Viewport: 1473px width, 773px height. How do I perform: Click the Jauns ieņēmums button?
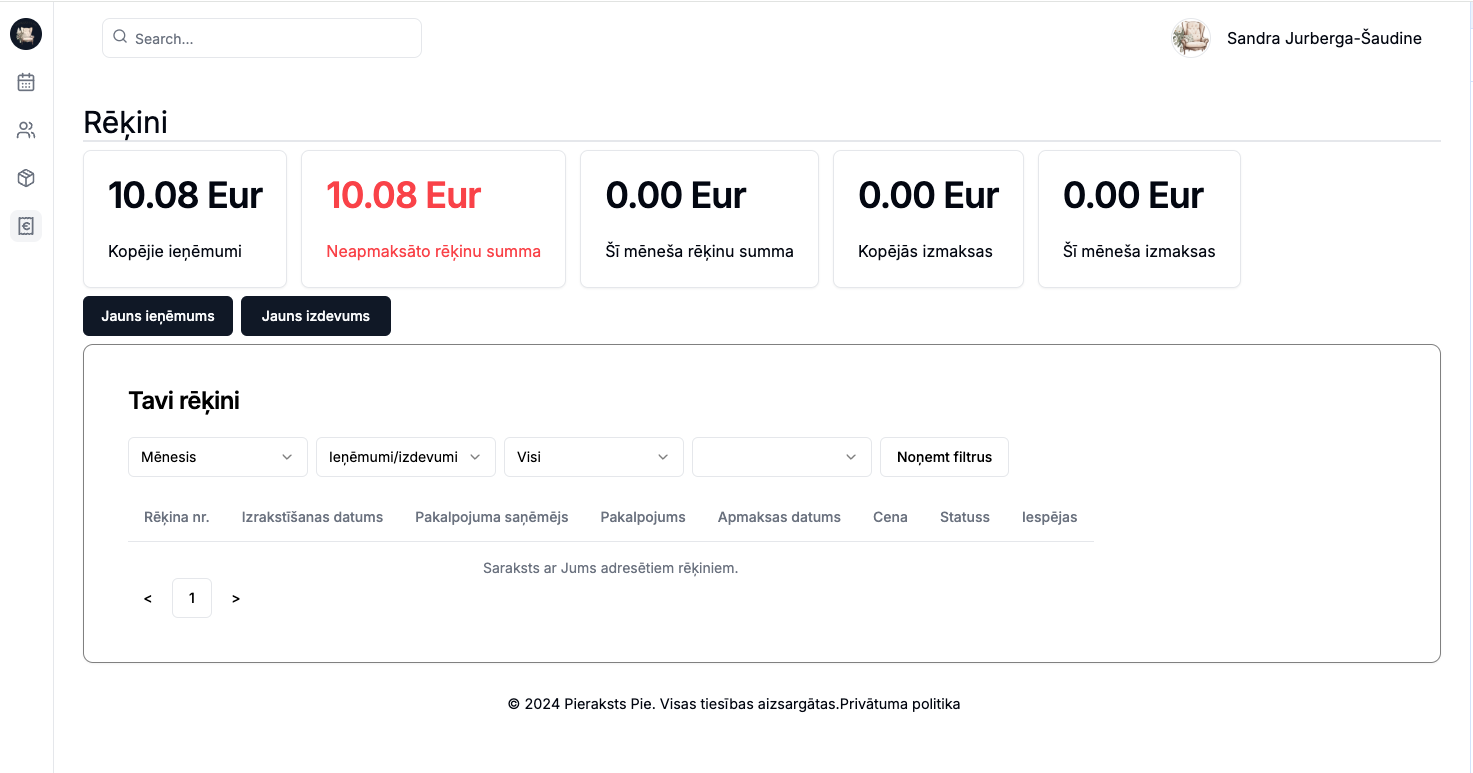[158, 316]
